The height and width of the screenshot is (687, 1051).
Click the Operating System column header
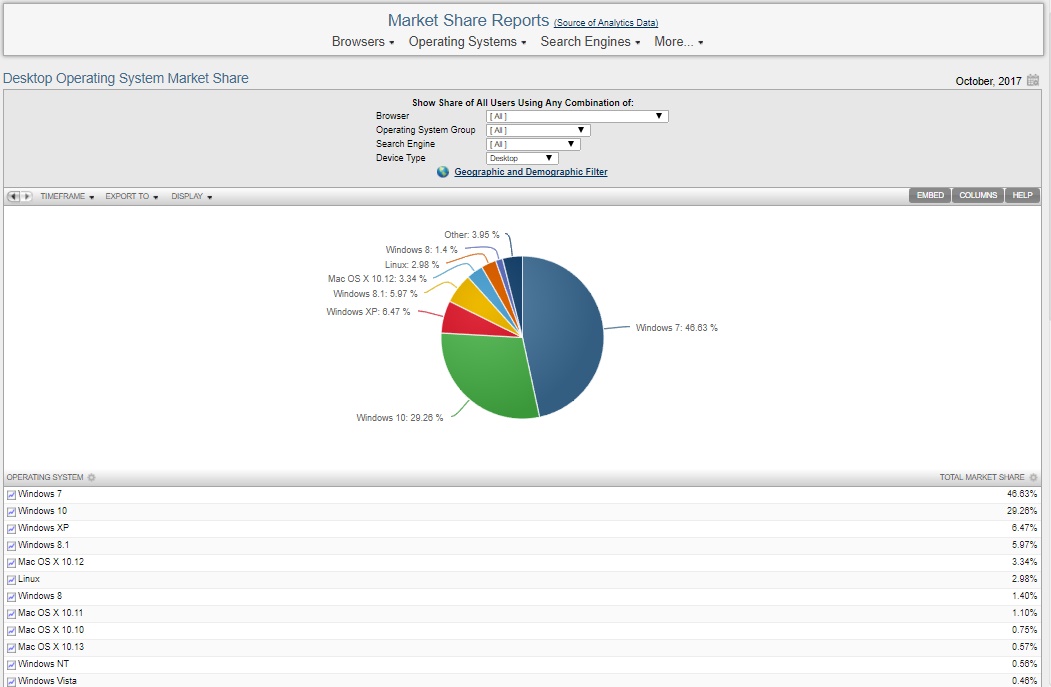(45, 477)
